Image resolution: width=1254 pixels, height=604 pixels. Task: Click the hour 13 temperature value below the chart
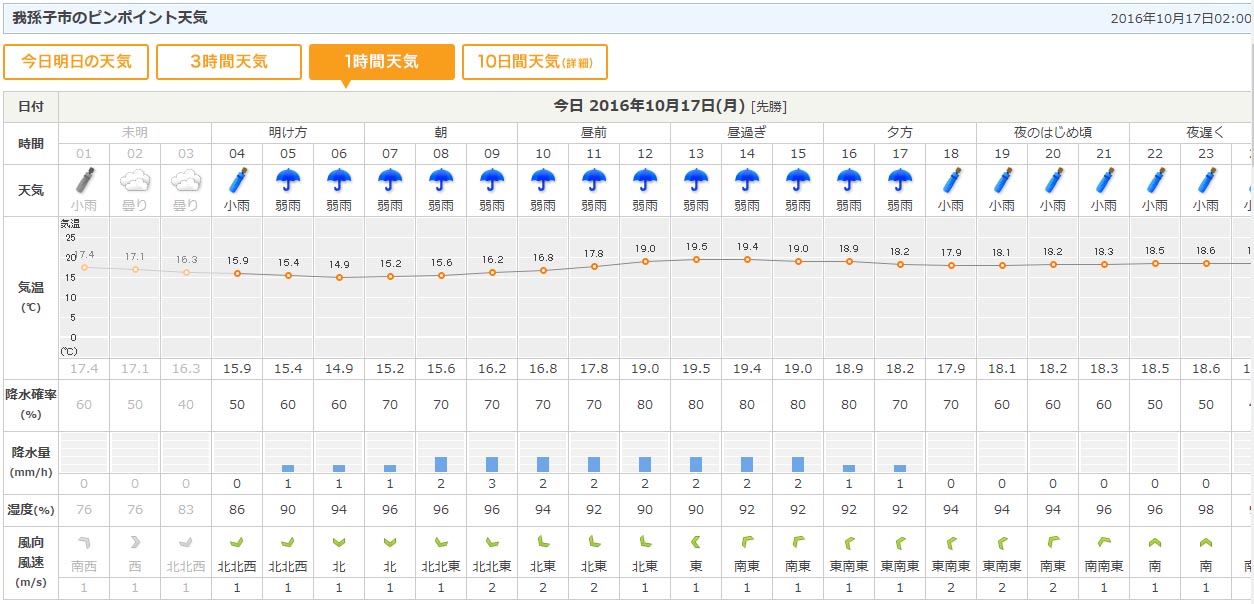coord(696,369)
